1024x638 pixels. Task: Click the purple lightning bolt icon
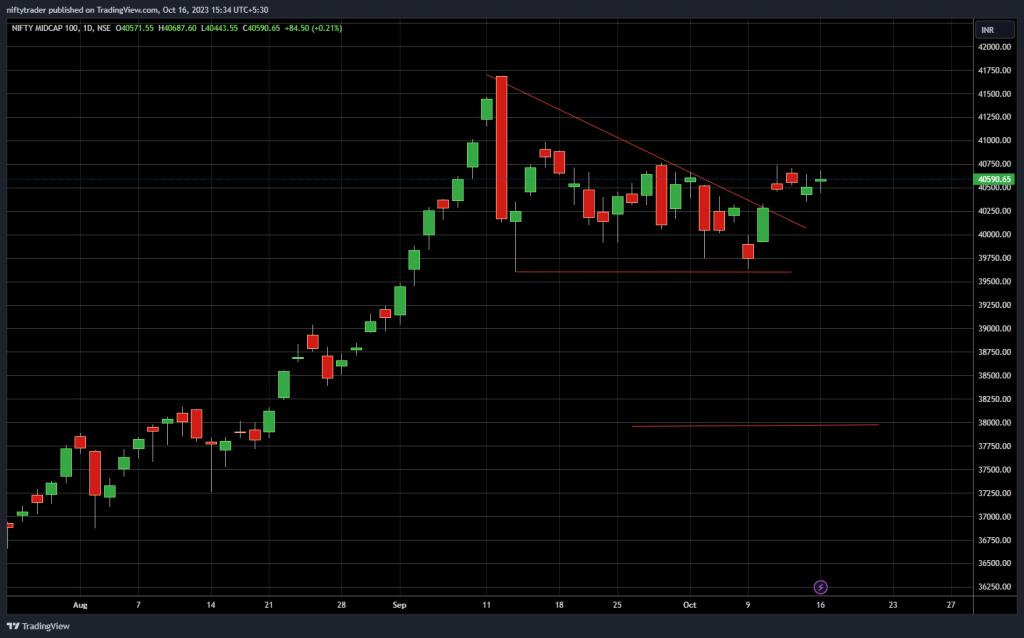point(820,587)
